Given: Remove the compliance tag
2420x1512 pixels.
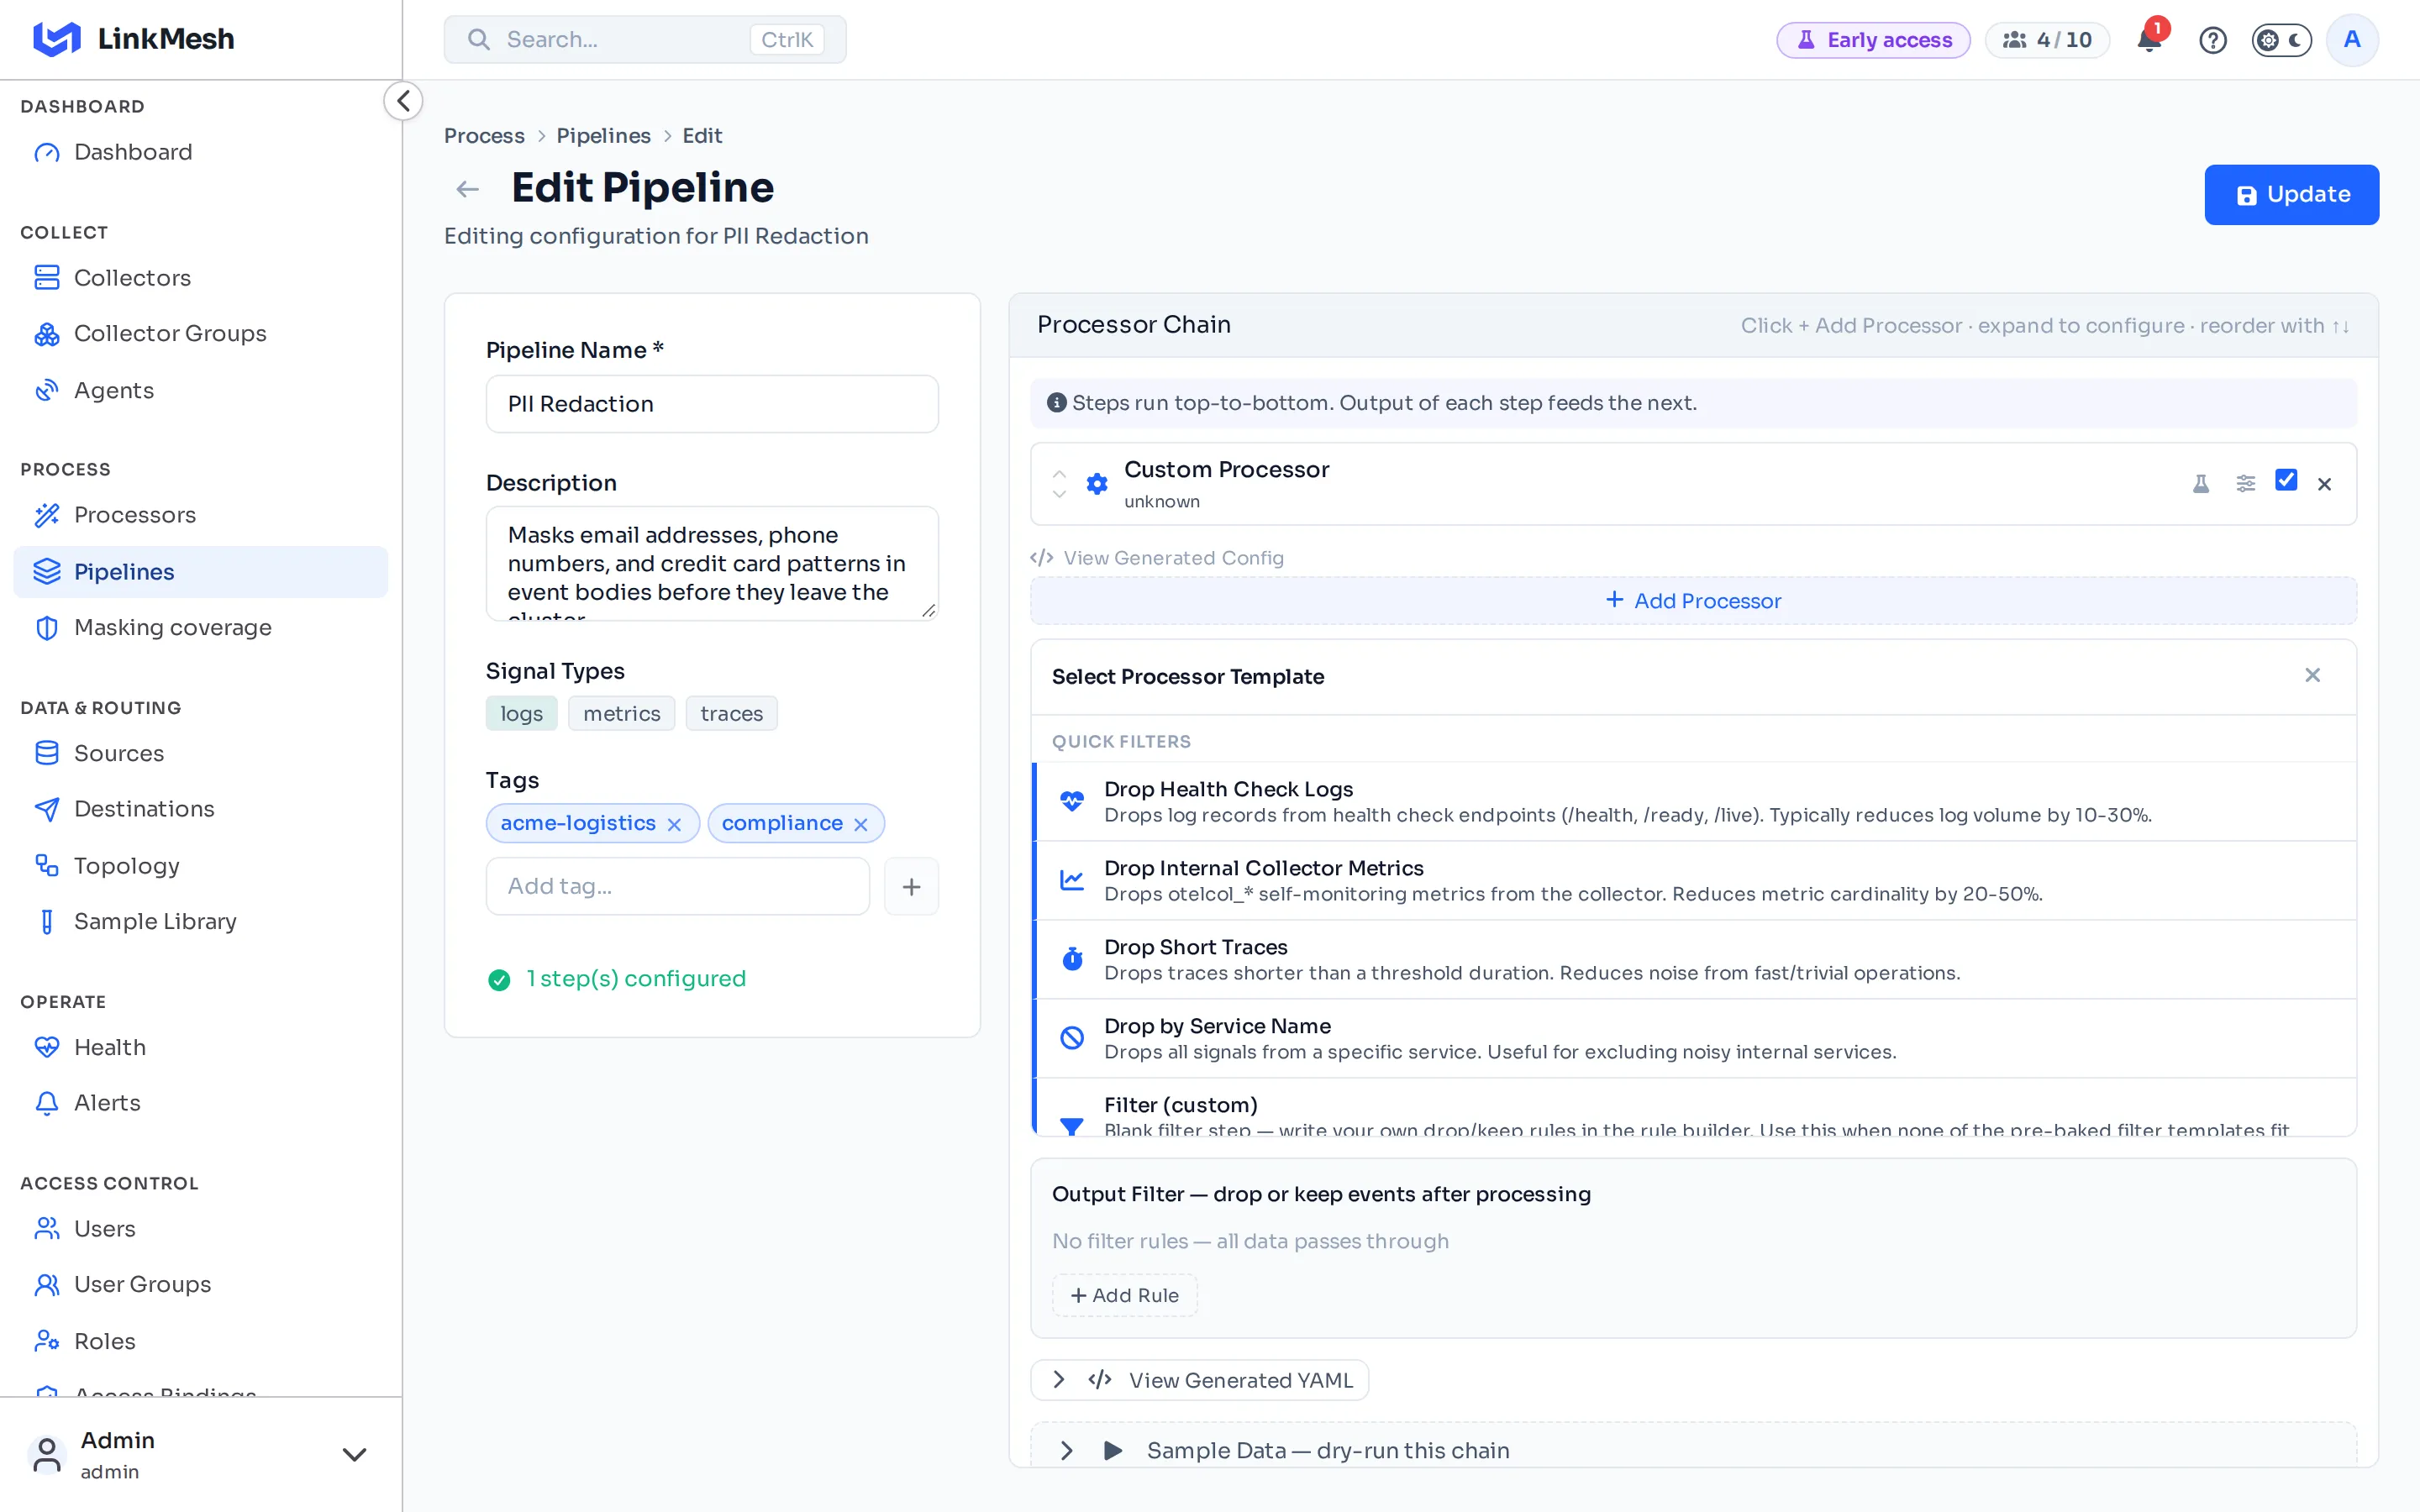Looking at the screenshot, I should (x=861, y=824).
